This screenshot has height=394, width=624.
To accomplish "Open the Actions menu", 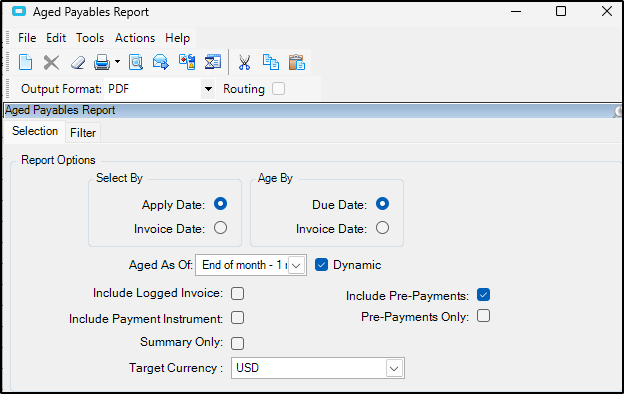I will coord(135,38).
